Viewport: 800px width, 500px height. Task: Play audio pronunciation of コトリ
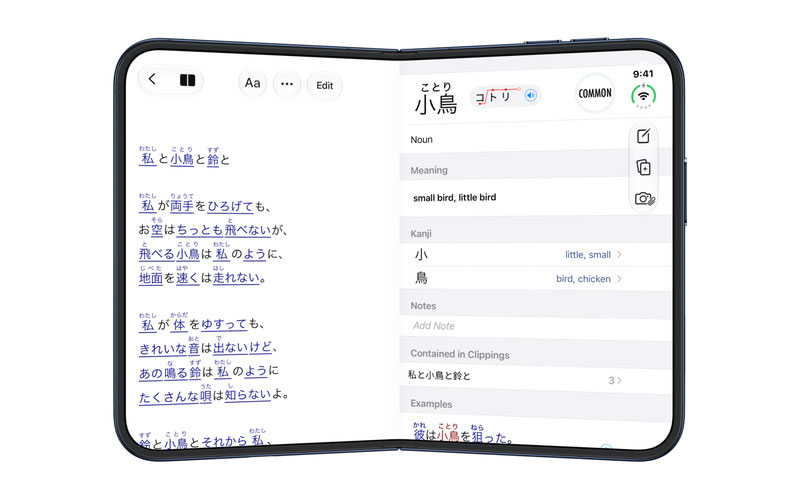pyautogui.click(x=531, y=95)
